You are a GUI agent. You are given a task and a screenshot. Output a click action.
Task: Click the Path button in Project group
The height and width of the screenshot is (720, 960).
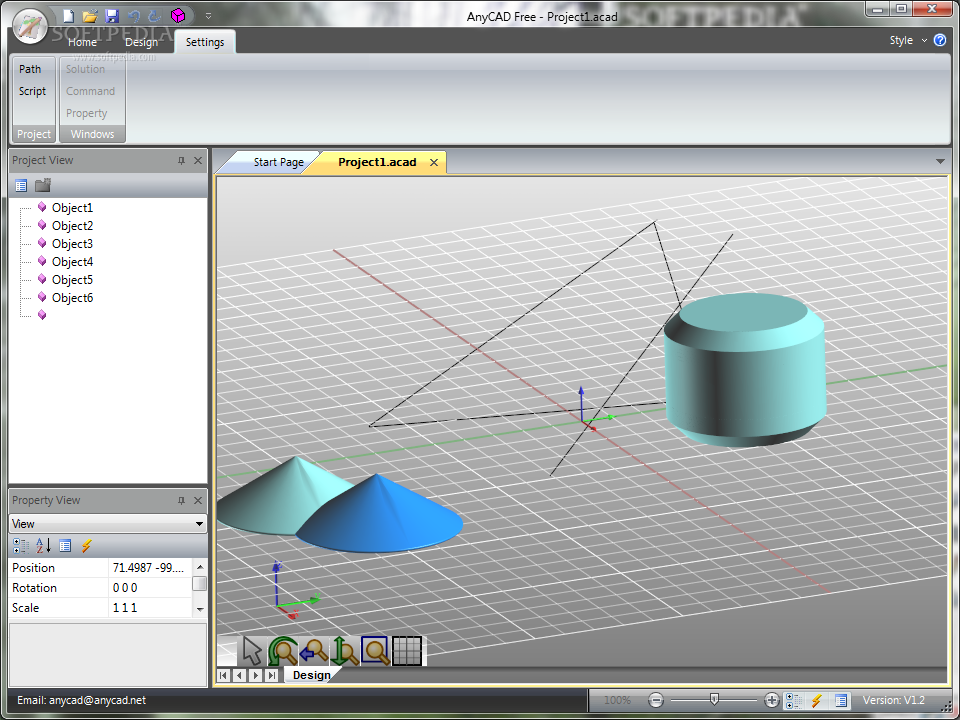(30, 69)
